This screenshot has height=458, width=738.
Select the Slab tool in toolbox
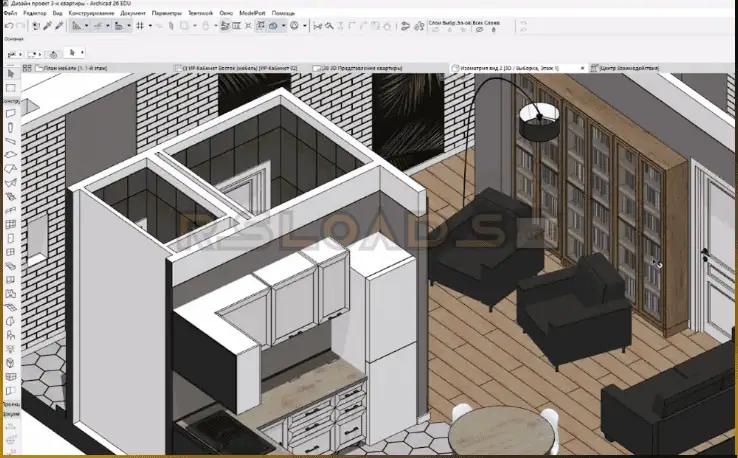point(11,155)
